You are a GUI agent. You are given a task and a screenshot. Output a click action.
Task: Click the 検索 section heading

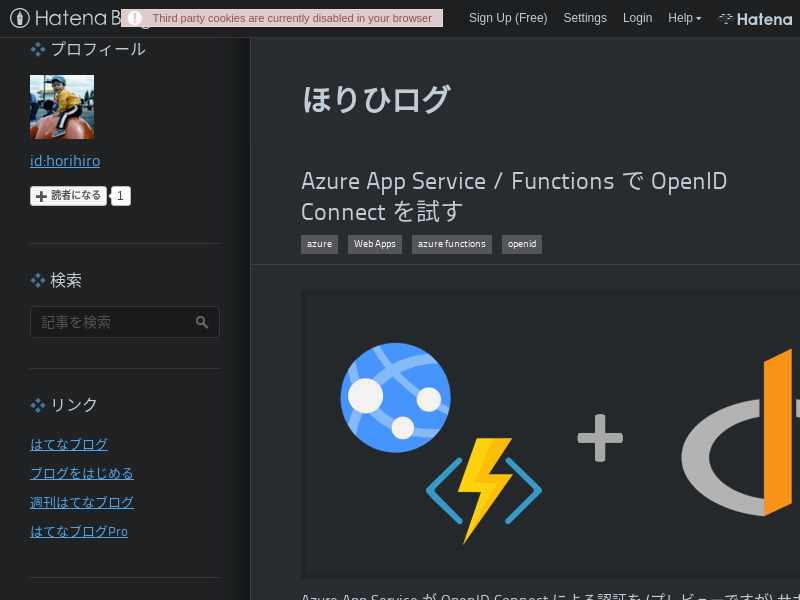coord(56,280)
